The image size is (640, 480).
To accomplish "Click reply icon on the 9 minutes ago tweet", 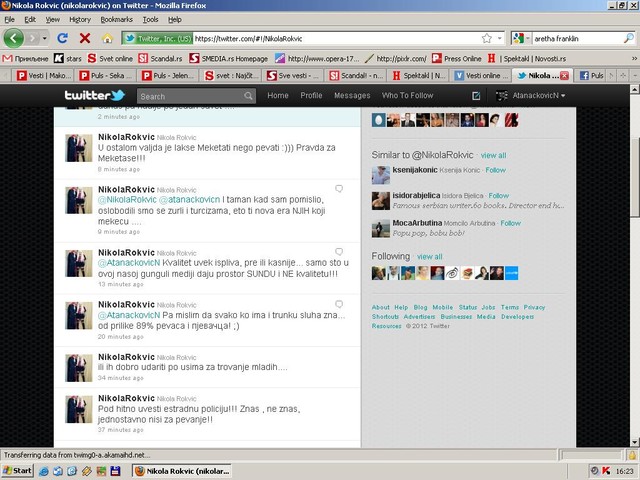I will point(339,189).
